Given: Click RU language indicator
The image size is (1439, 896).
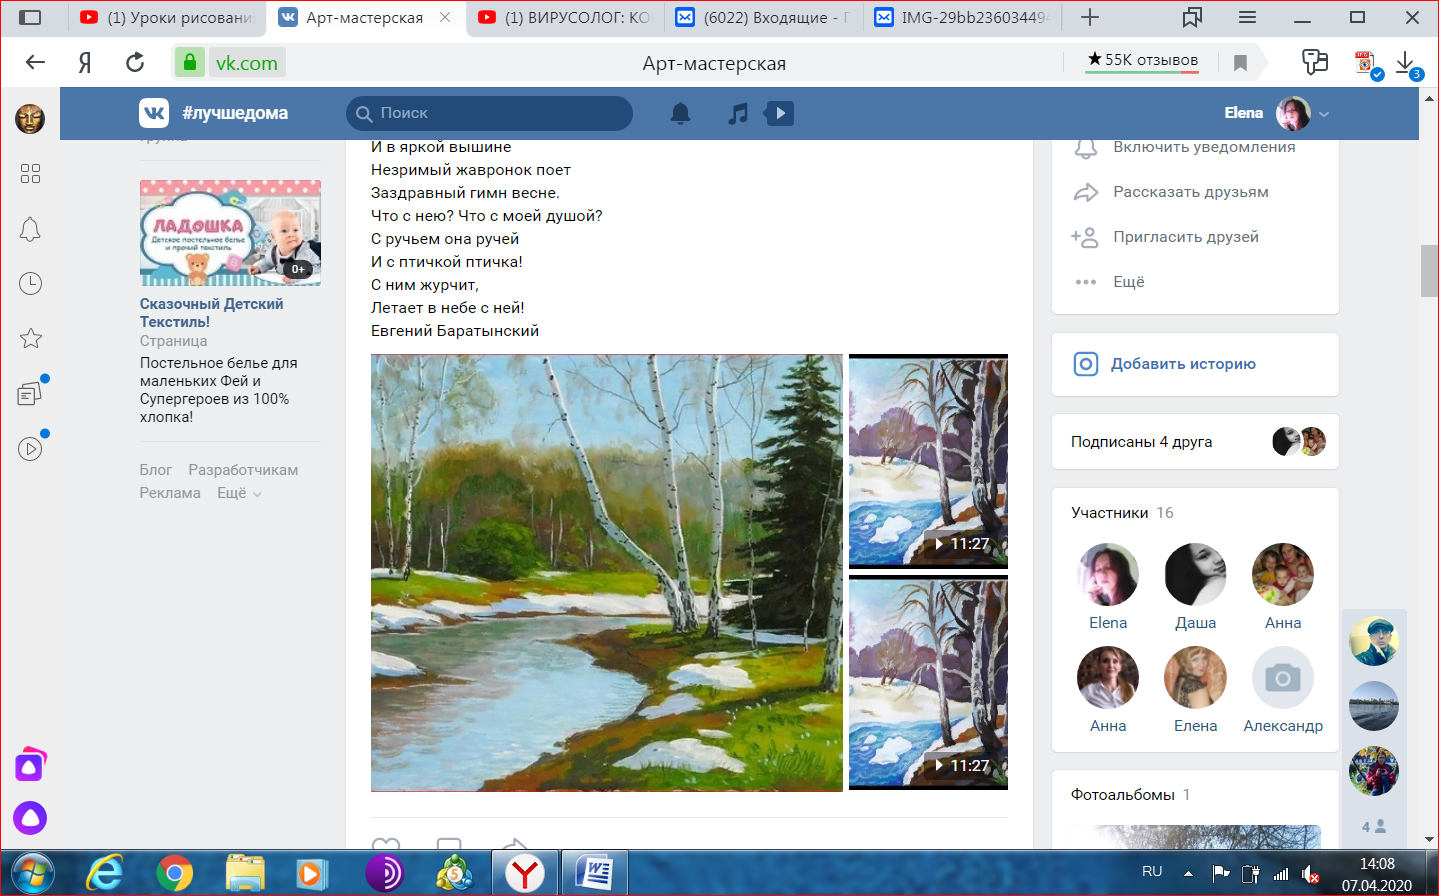Looking at the screenshot, I should point(1152,872).
